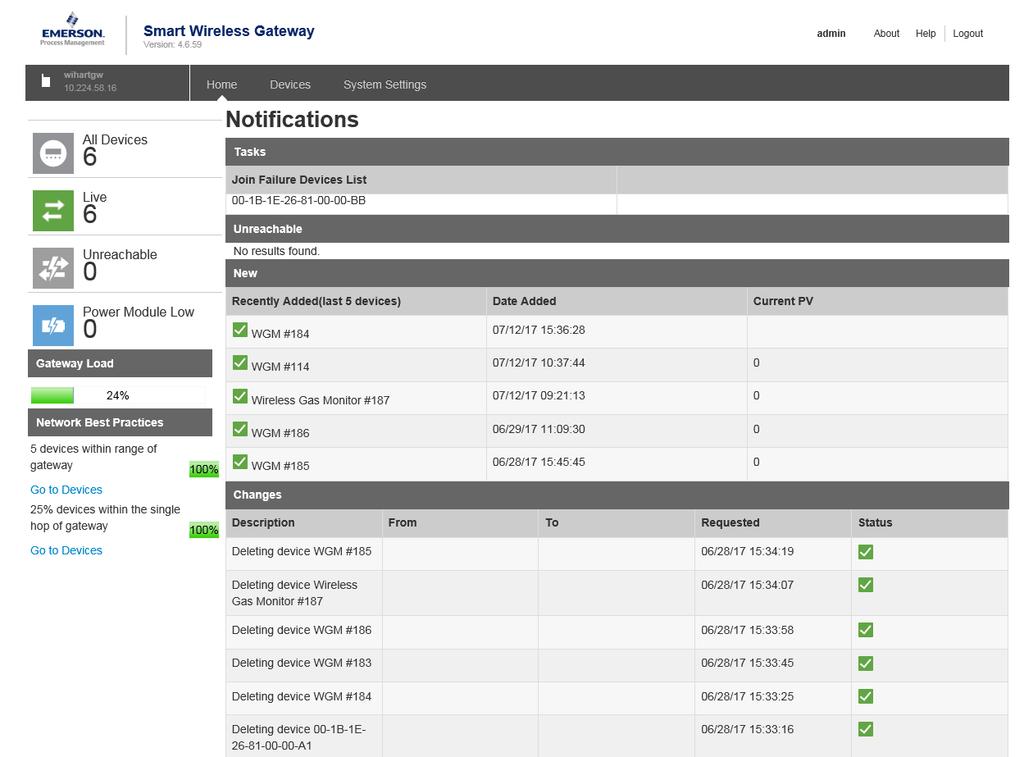1024x757 pixels.
Task: Click the Tasks section header
Action: [x=617, y=152]
